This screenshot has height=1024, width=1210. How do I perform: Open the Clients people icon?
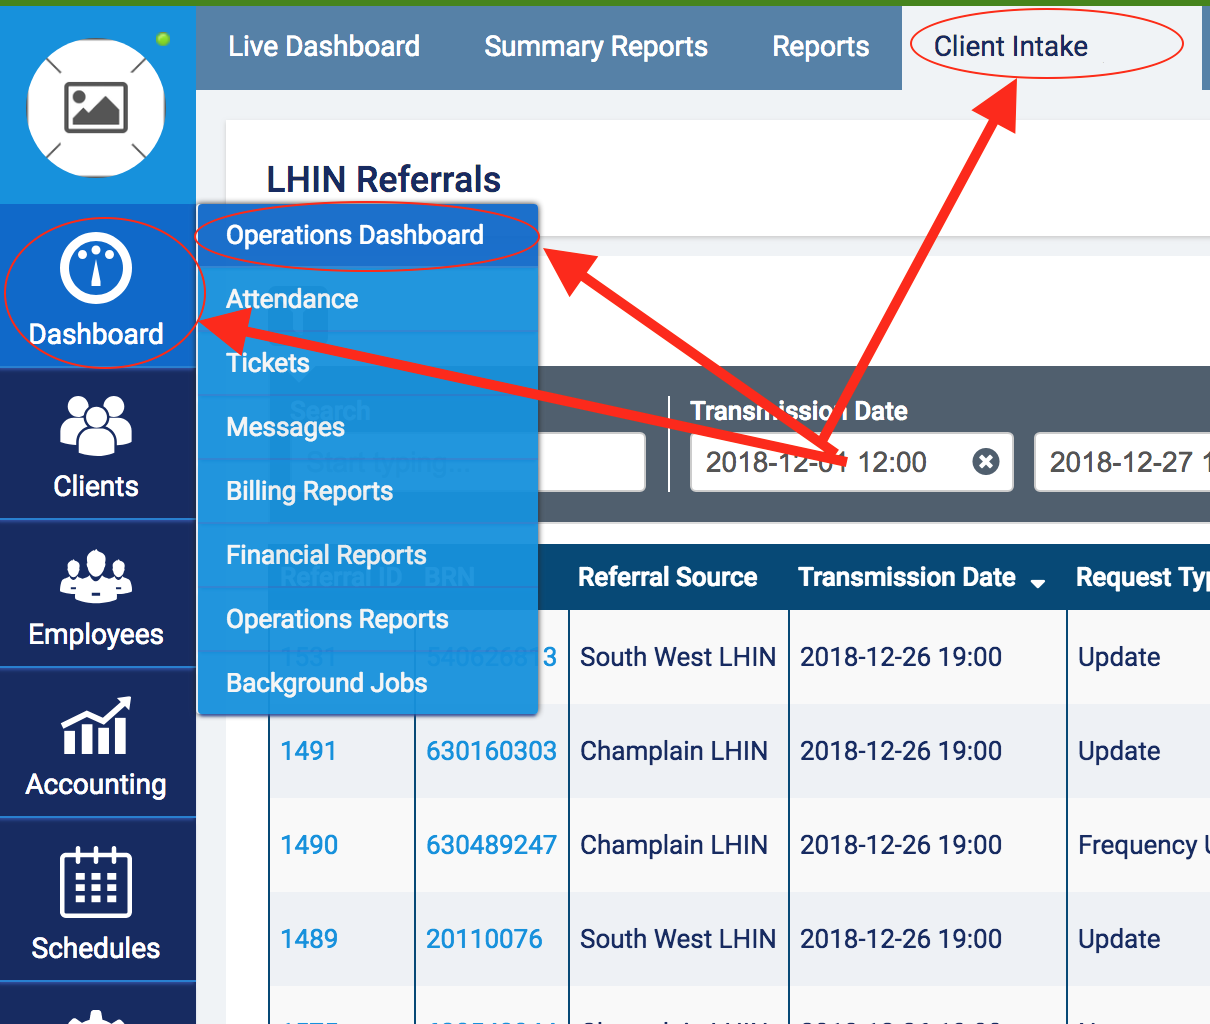coord(96,426)
